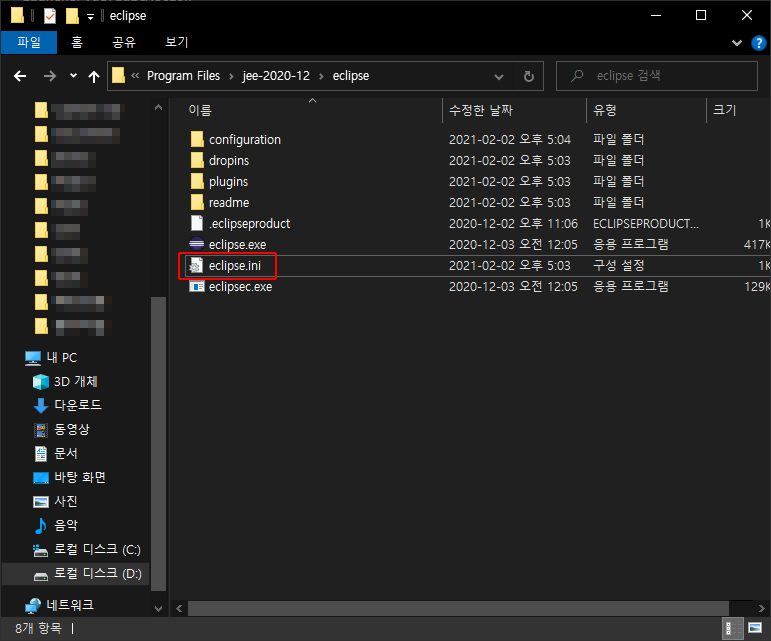Open 동영상 in the navigation pane

[x=62, y=429]
